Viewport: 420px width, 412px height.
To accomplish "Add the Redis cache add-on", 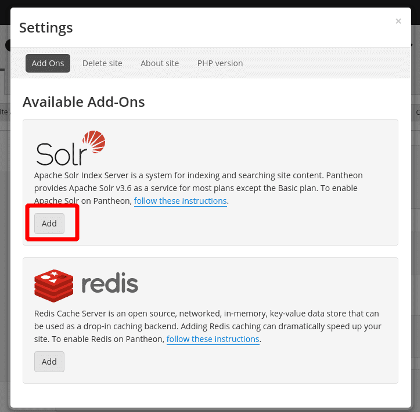I will pos(49,362).
